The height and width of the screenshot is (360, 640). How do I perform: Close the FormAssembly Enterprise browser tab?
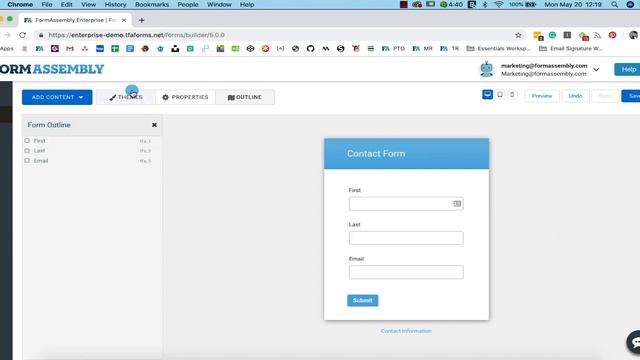124,20
